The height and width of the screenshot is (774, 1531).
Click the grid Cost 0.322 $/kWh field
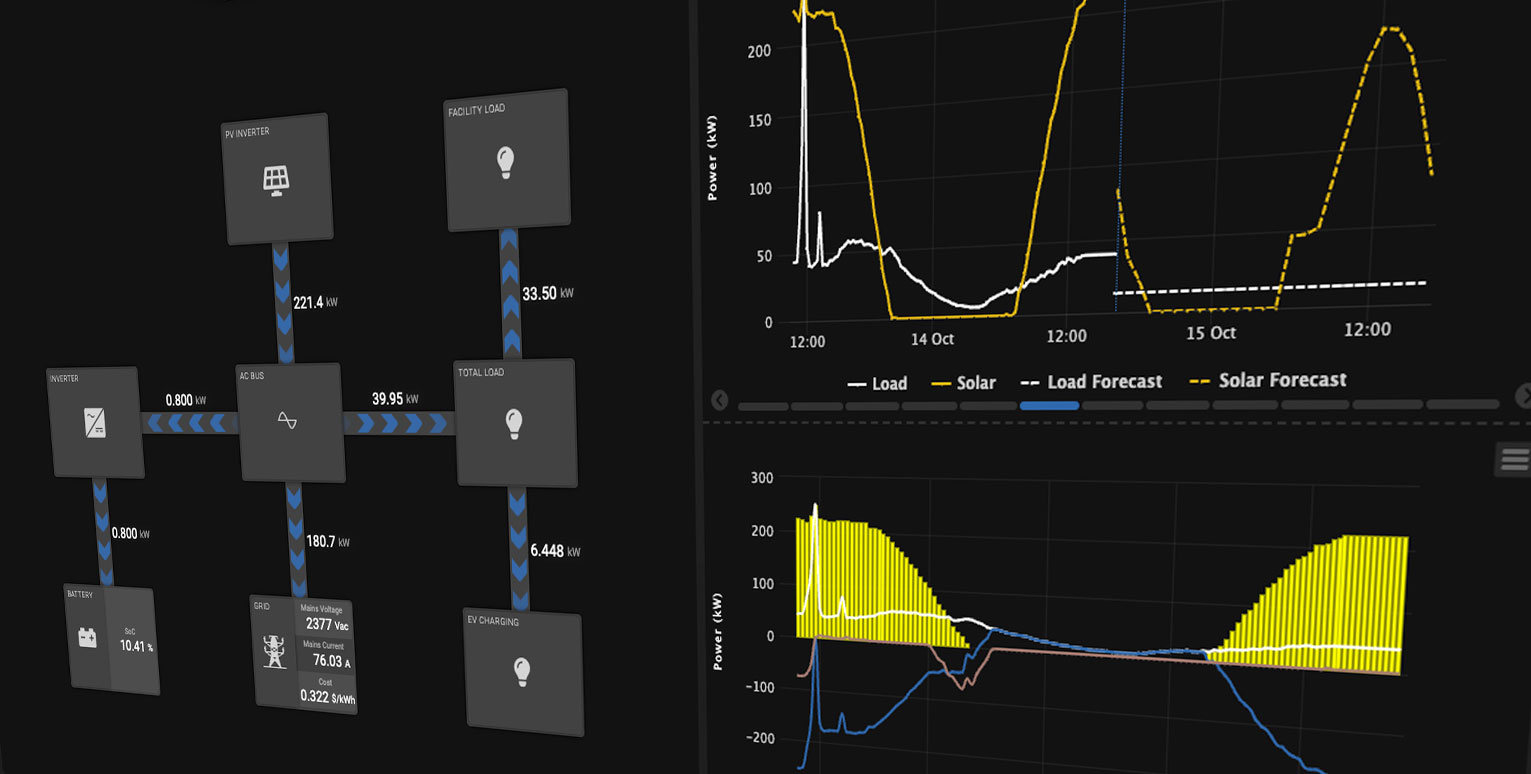(325, 689)
